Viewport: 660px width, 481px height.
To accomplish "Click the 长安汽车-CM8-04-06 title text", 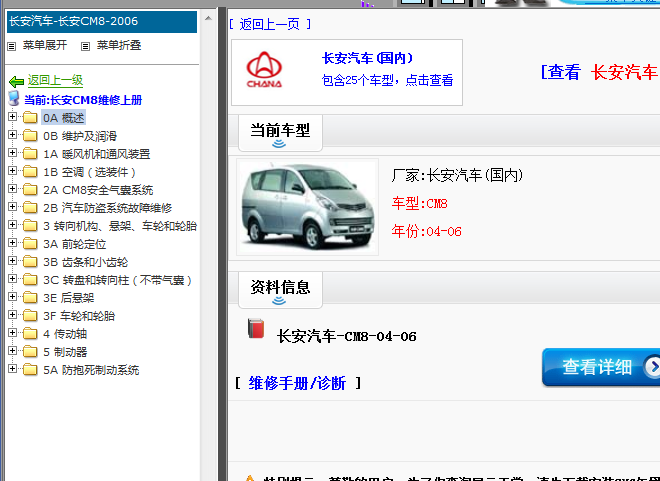I will pos(346,336).
